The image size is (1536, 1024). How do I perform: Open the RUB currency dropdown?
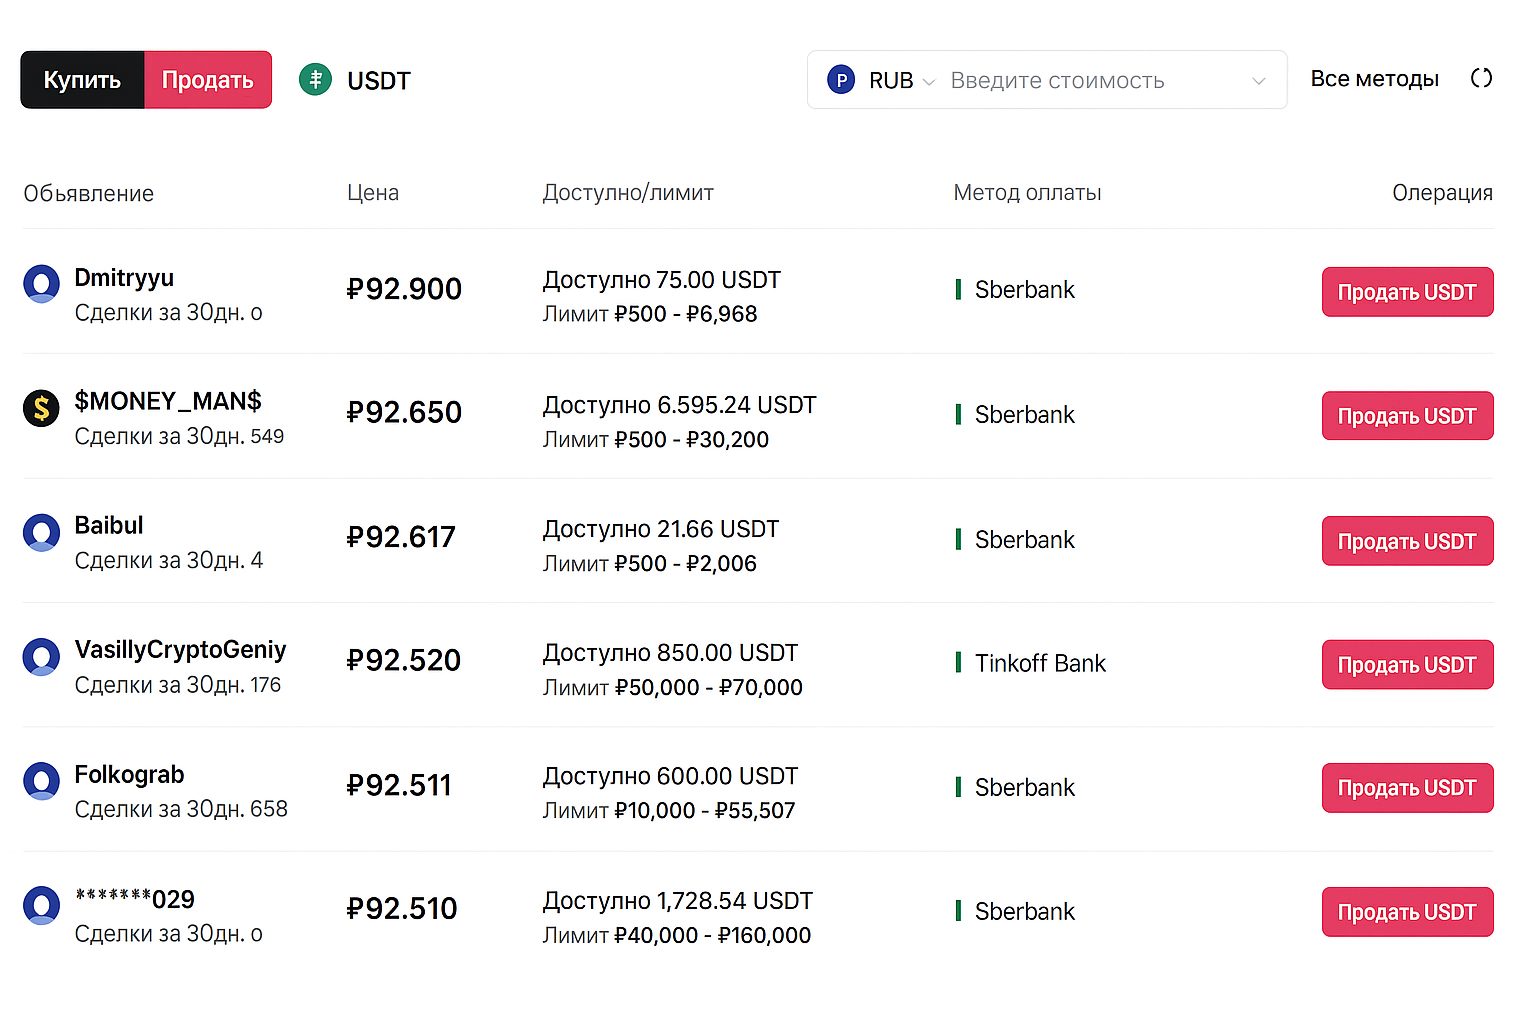883,80
